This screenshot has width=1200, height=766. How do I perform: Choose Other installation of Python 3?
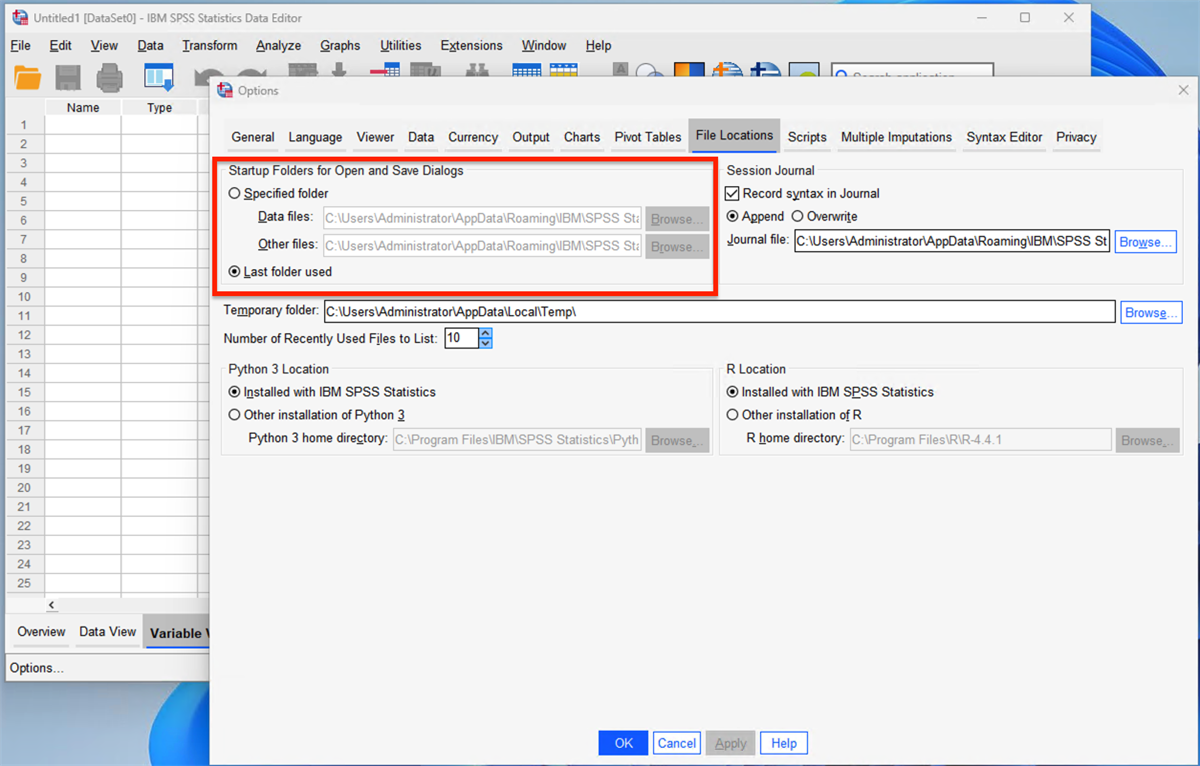235,415
